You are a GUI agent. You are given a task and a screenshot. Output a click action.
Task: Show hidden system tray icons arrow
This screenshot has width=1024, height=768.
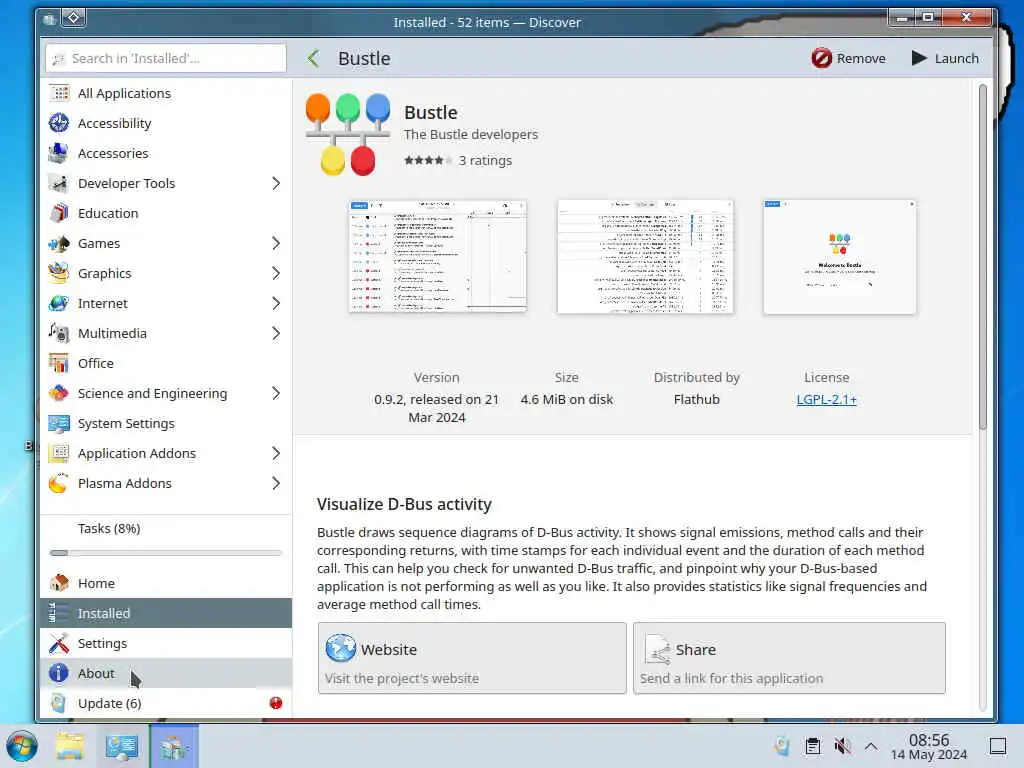pos(871,746)
